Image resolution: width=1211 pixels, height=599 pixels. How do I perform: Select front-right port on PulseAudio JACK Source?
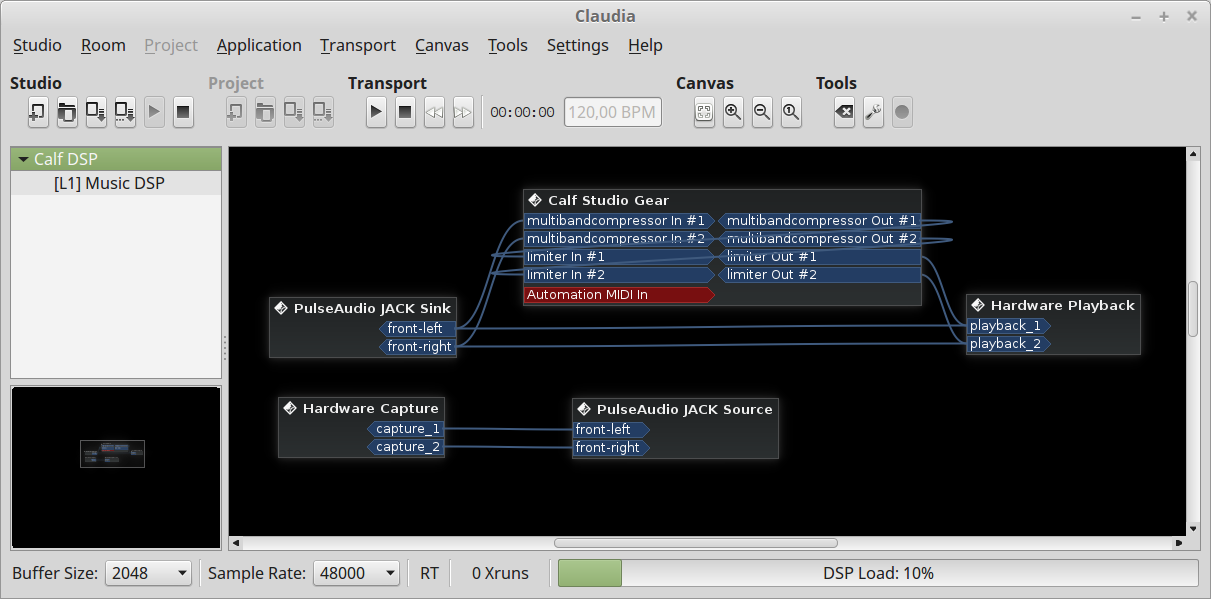(x=611, y=447)
